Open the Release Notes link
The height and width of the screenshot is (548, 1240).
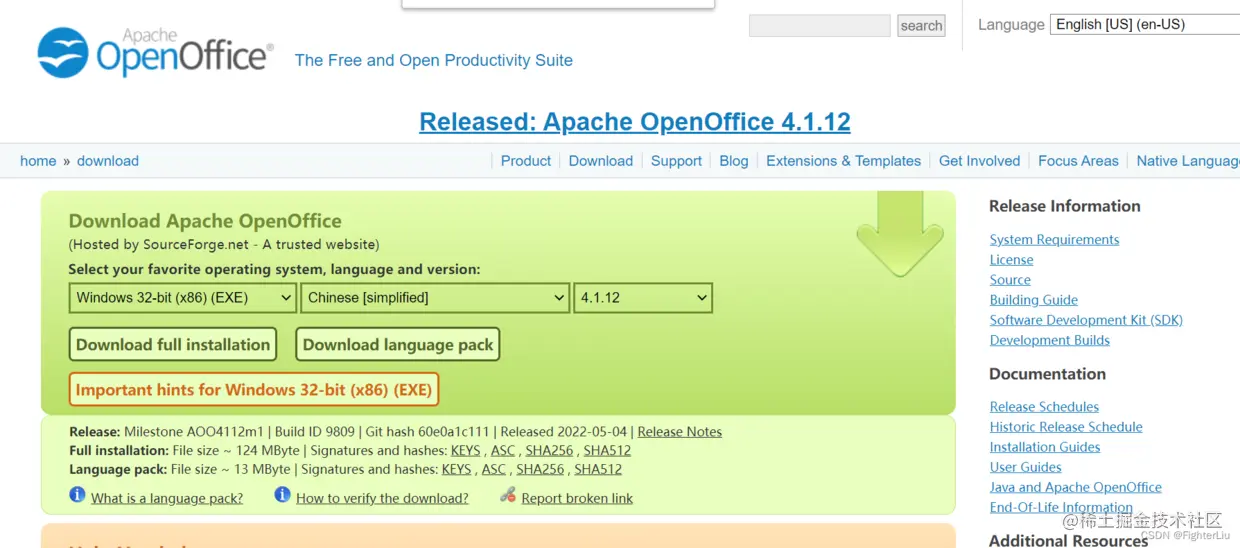(x=680, y=432)
